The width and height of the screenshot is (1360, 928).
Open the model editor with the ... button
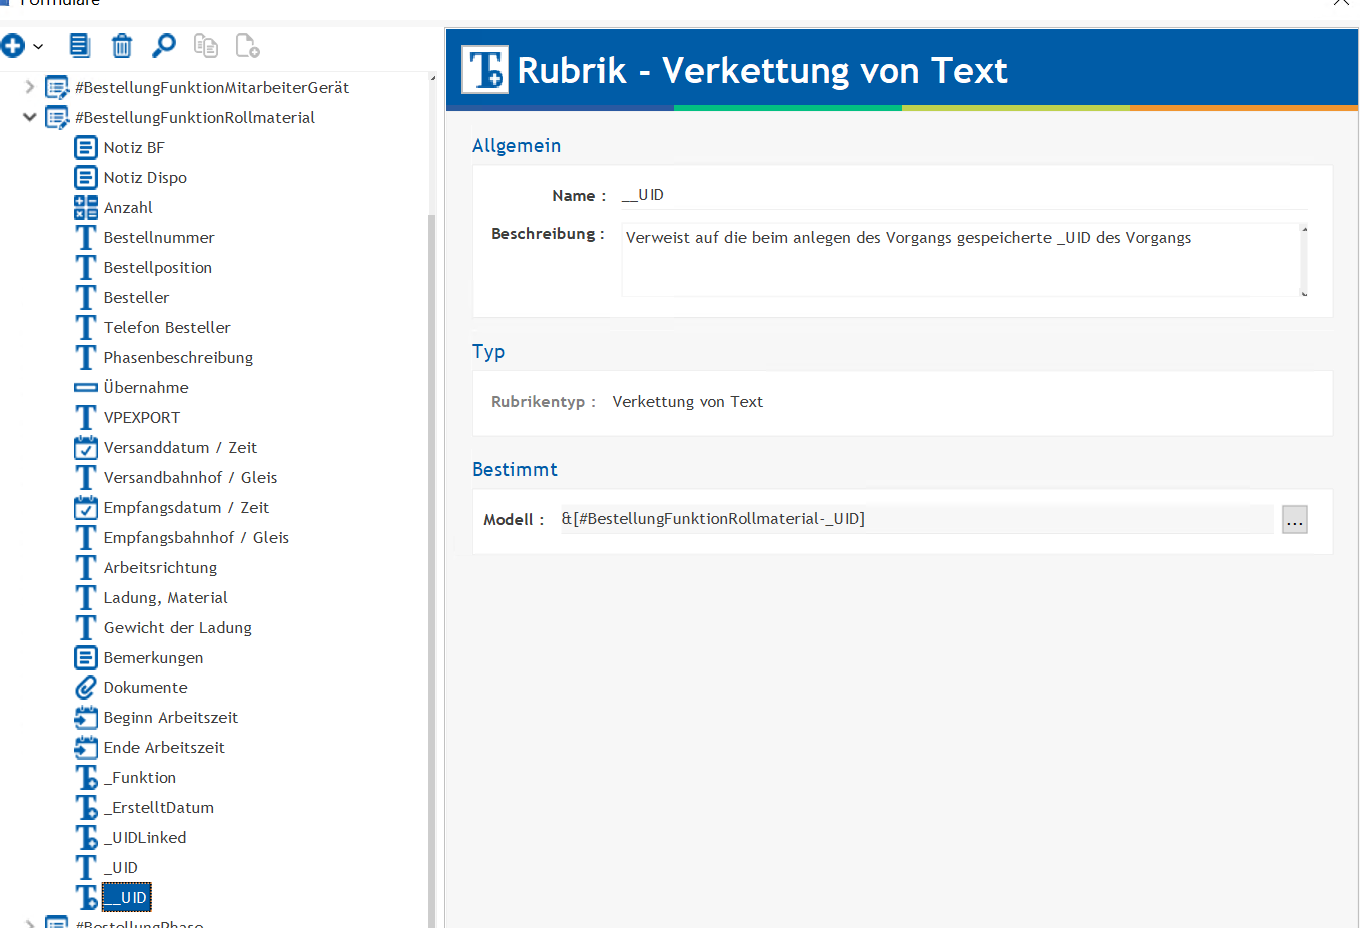[x=1295, y=520]
